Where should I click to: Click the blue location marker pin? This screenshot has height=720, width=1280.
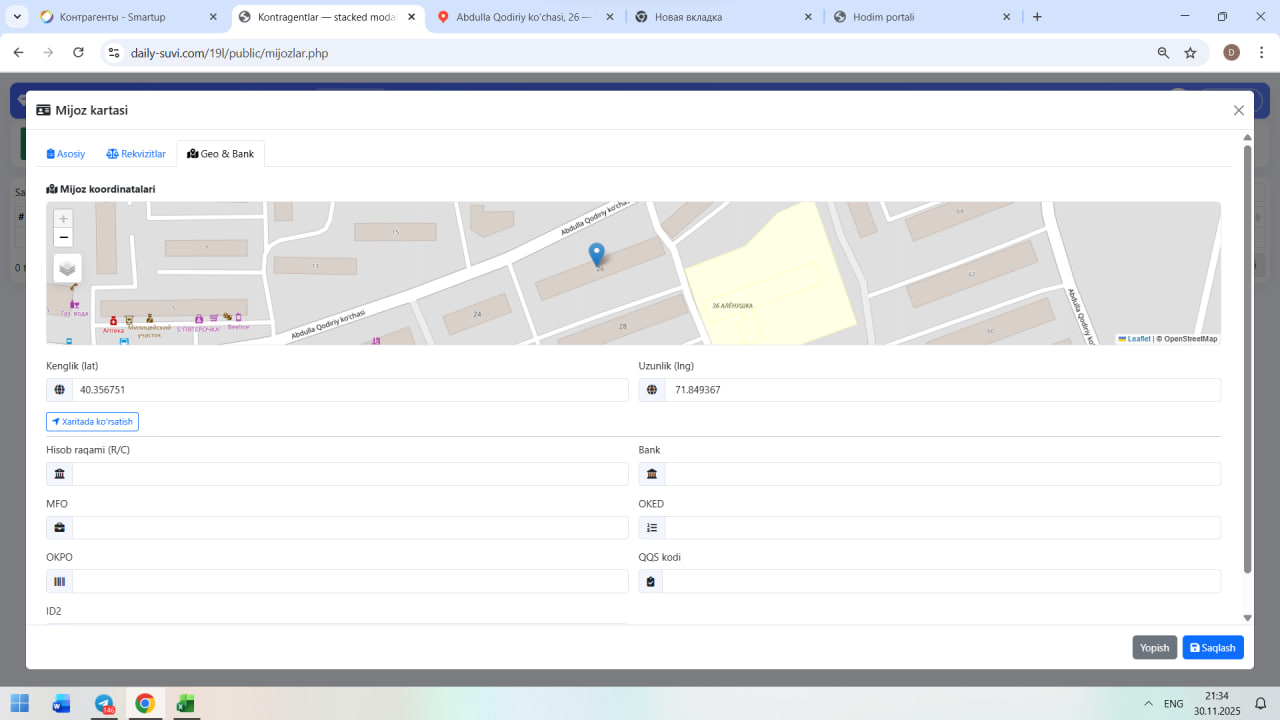(x=596, y=254)
